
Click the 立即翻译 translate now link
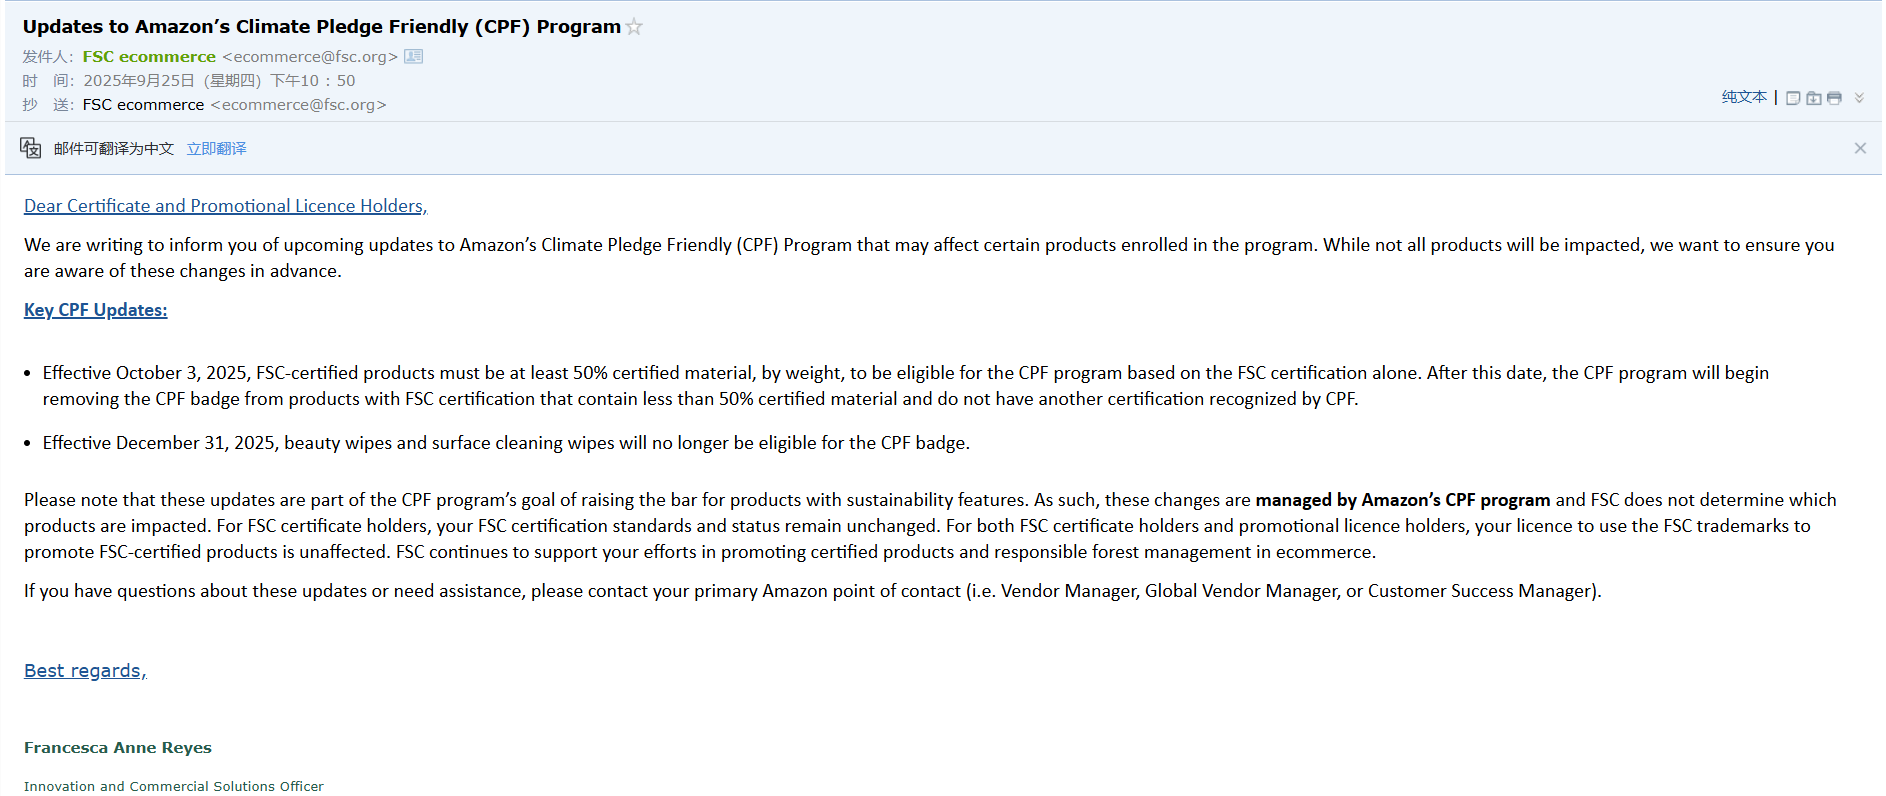coord(216,148)
